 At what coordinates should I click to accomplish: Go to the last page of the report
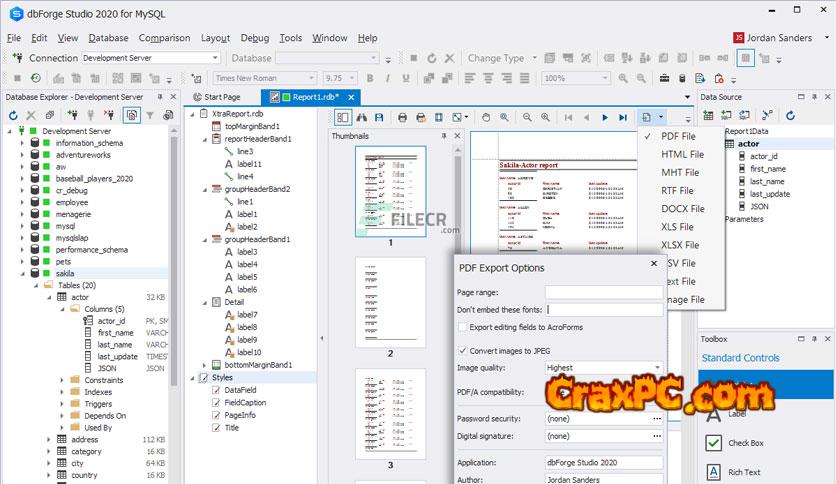(623, 117)
